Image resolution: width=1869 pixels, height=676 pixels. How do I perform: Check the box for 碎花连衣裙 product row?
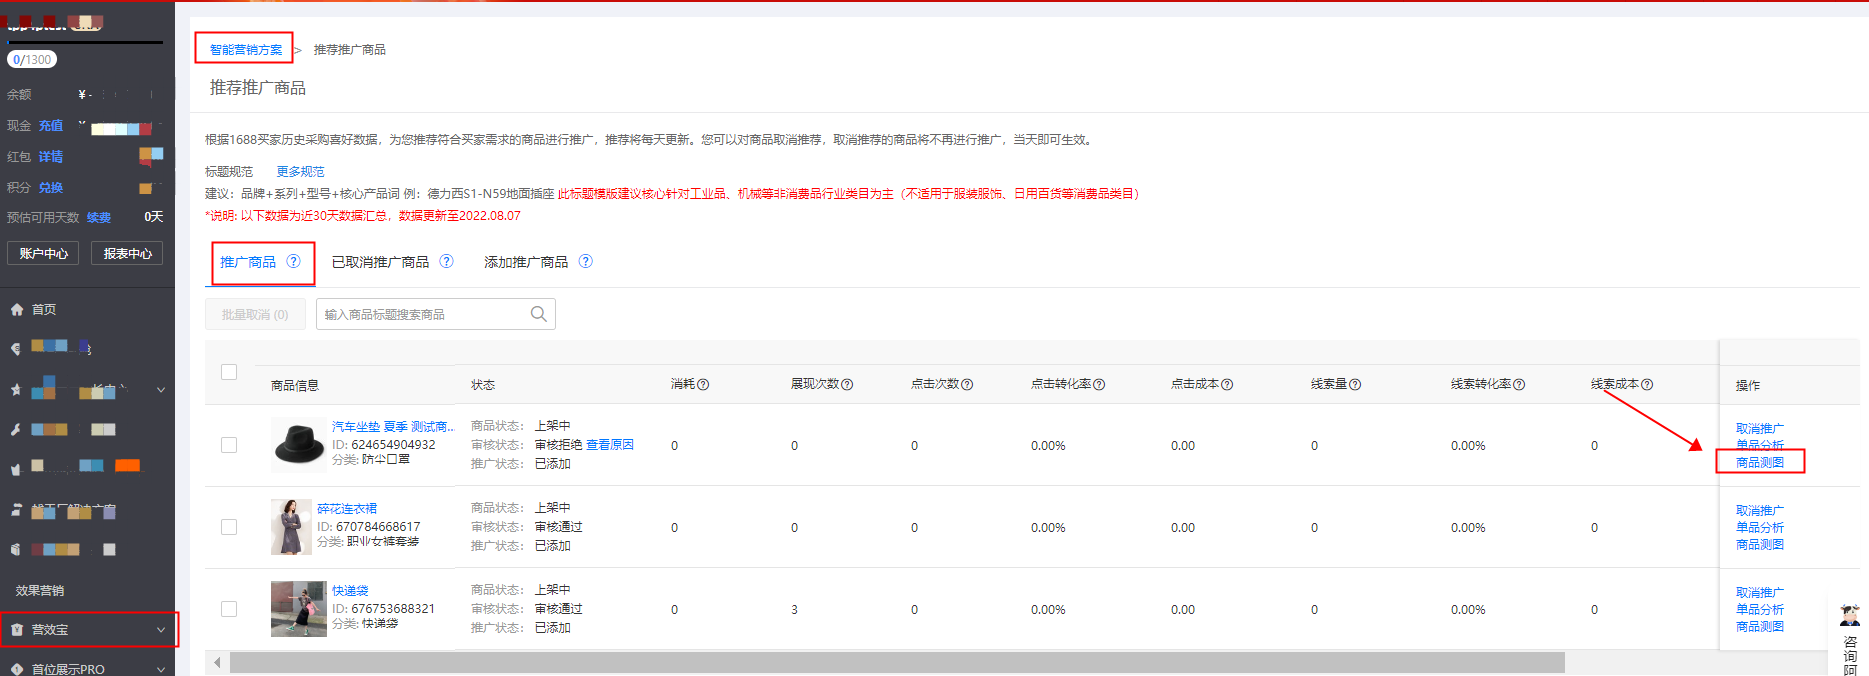(x=229, y=527)
